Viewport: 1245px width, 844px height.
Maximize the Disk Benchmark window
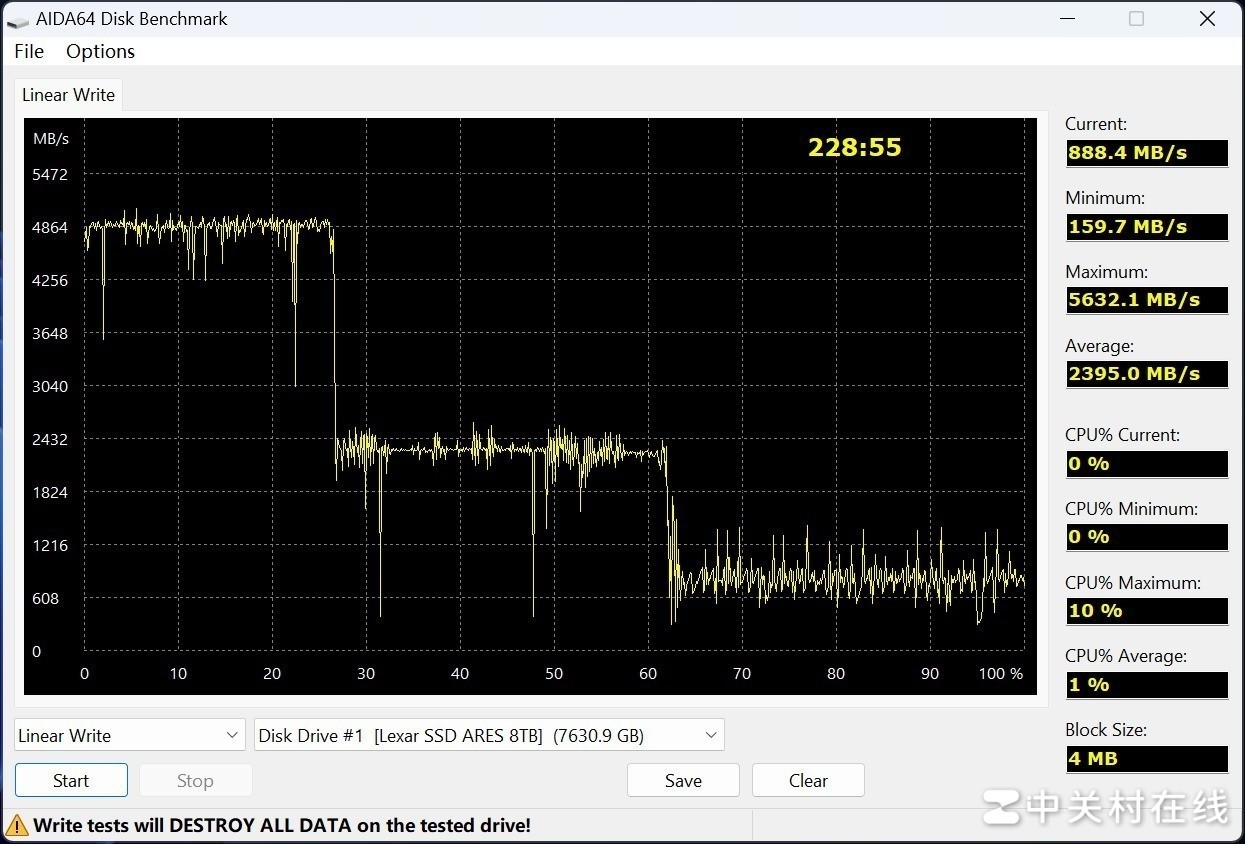1136,19
